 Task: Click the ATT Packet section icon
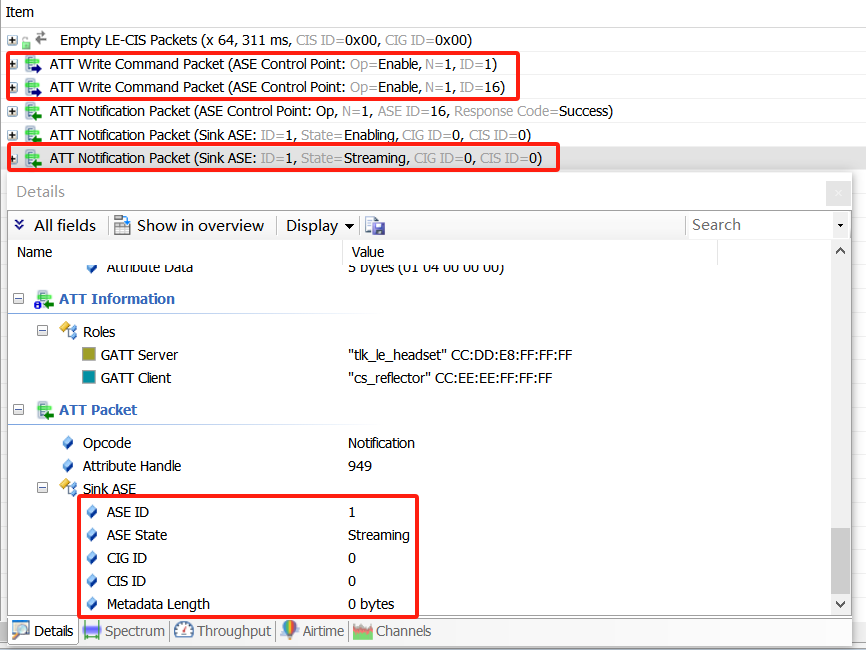[45, 410]
